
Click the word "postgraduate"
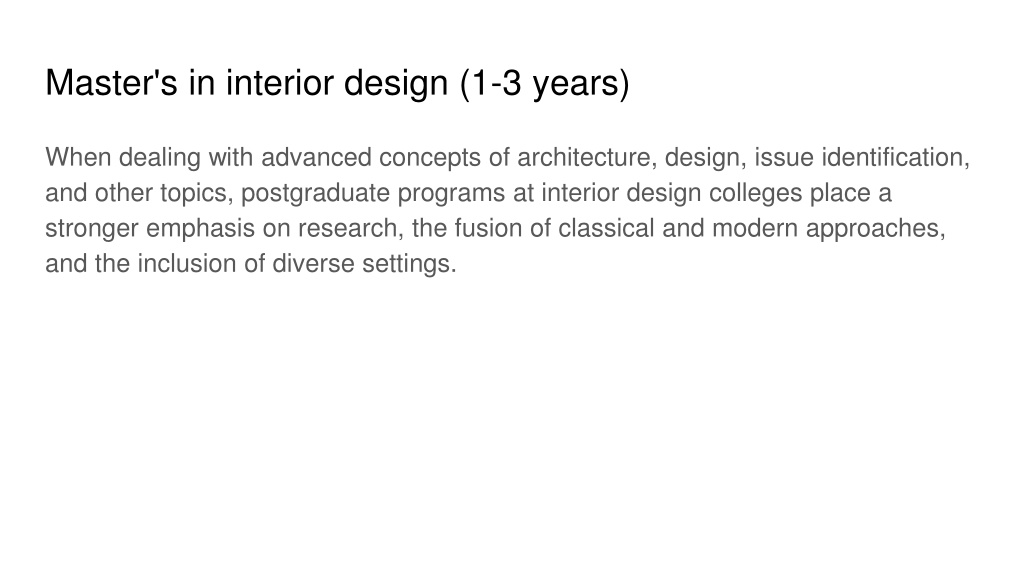click(x=315, y=194)
